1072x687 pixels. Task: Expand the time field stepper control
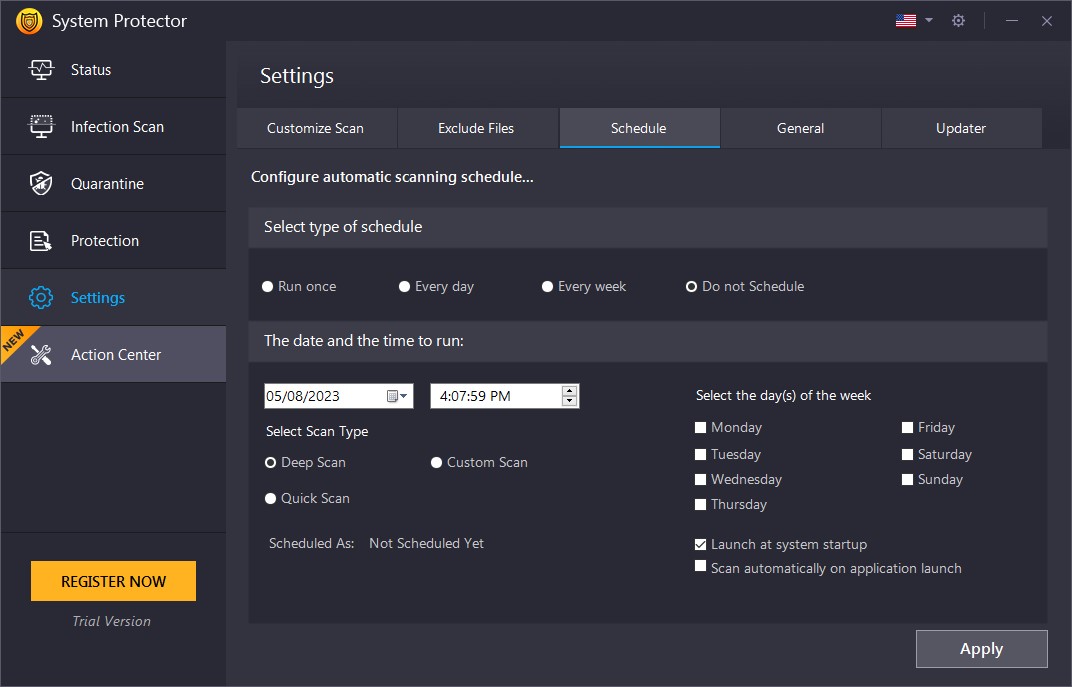(570, 395)
